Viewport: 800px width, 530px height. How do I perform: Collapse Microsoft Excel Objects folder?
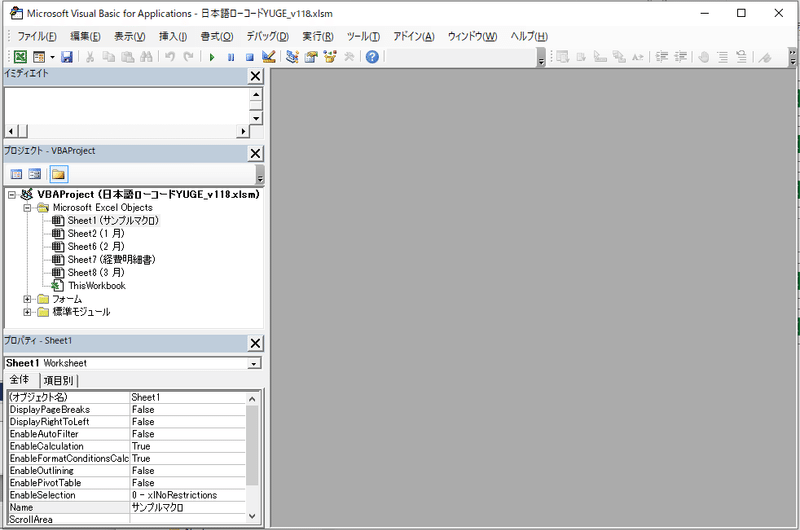(x=27, y=208)
